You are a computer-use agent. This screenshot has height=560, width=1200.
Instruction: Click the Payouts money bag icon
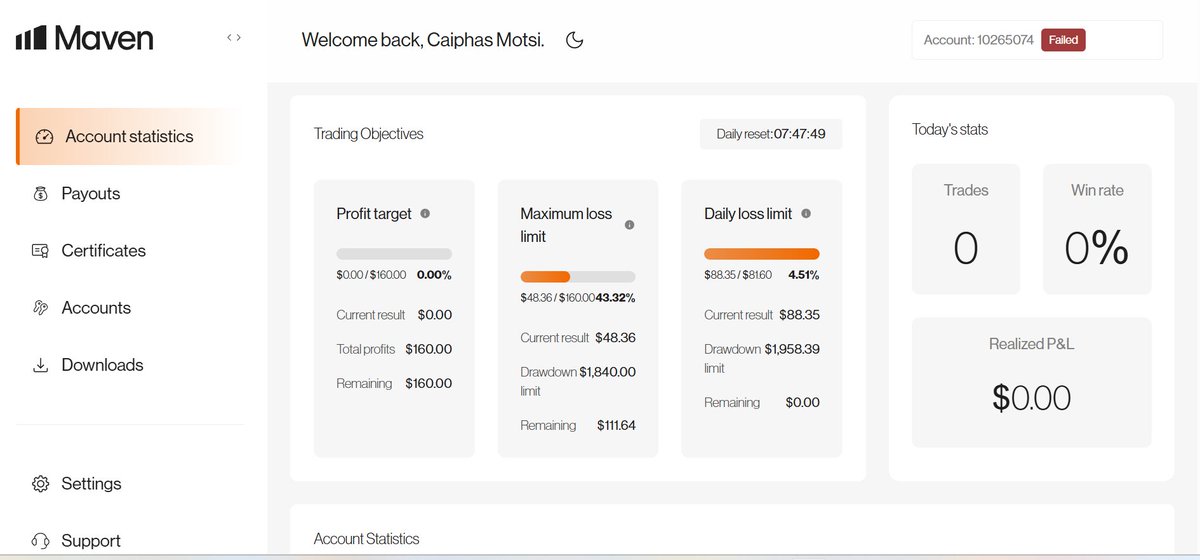coord(41,194)
